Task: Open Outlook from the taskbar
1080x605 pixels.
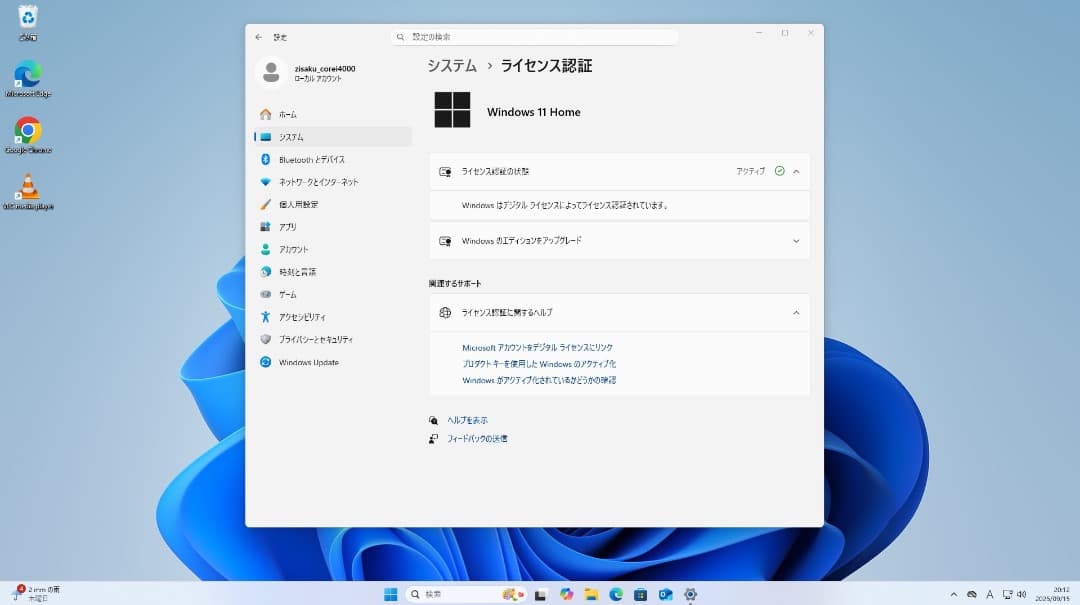Action: [x=665, y=595]
